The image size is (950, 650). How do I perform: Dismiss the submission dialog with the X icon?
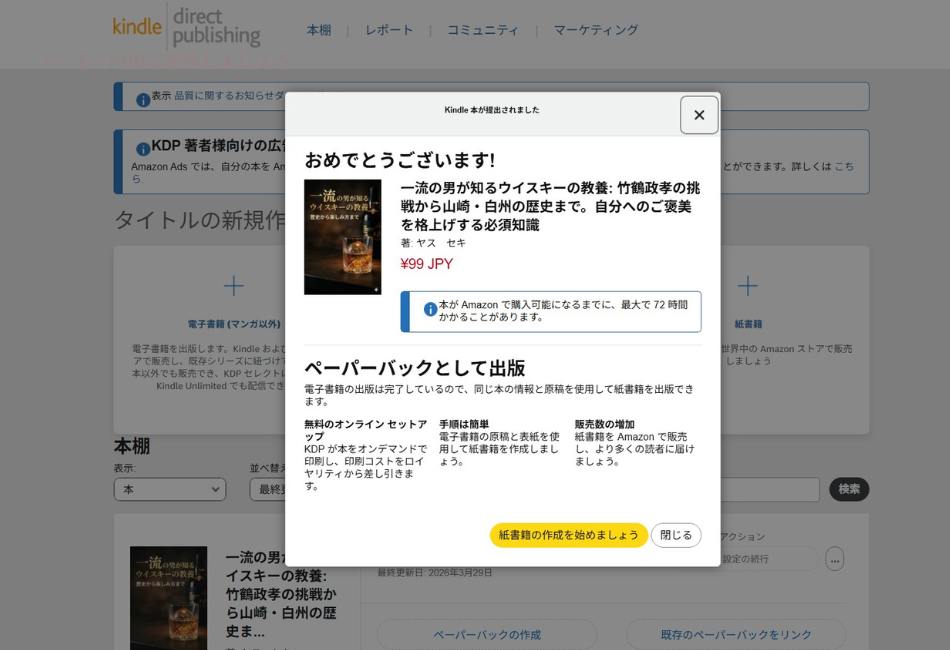699,114
